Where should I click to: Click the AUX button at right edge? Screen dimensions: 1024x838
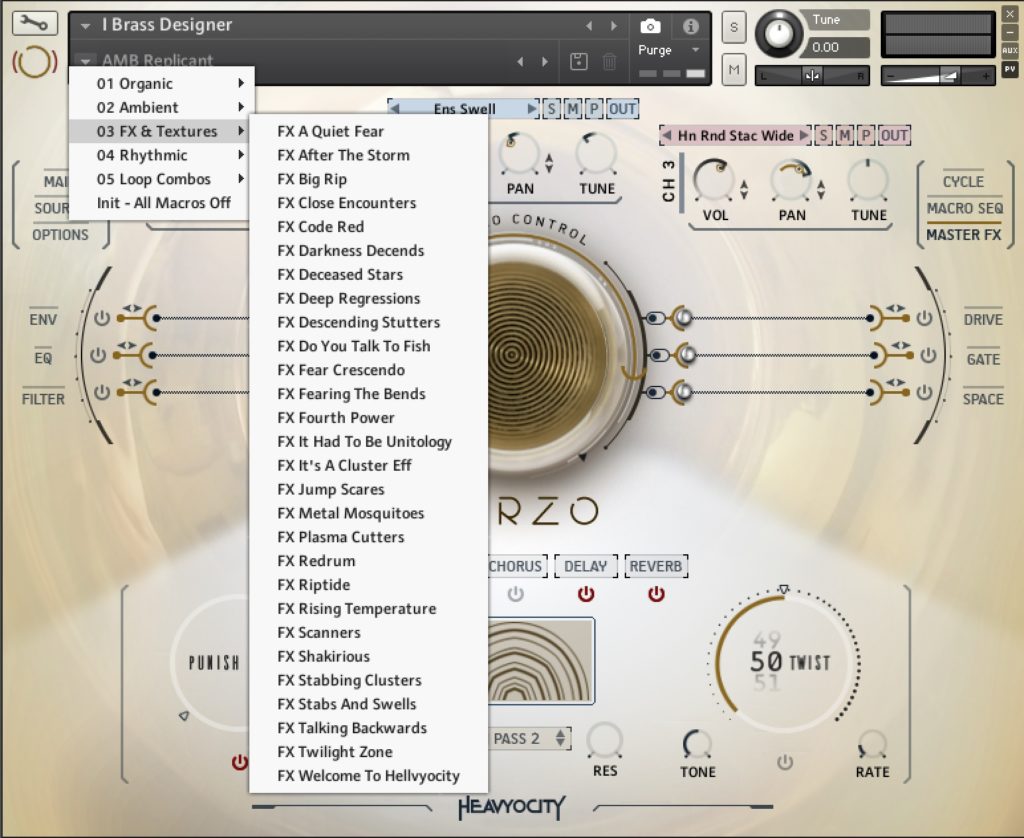click(1010, 50)
